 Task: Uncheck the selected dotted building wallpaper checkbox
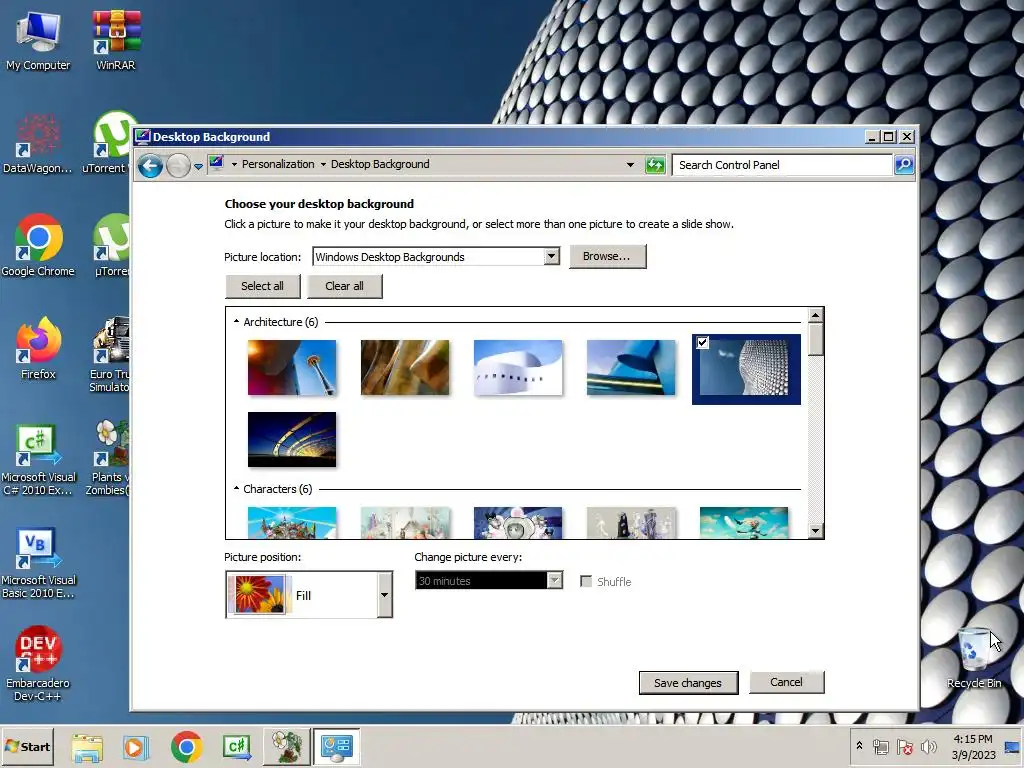[x=703, y=342]
